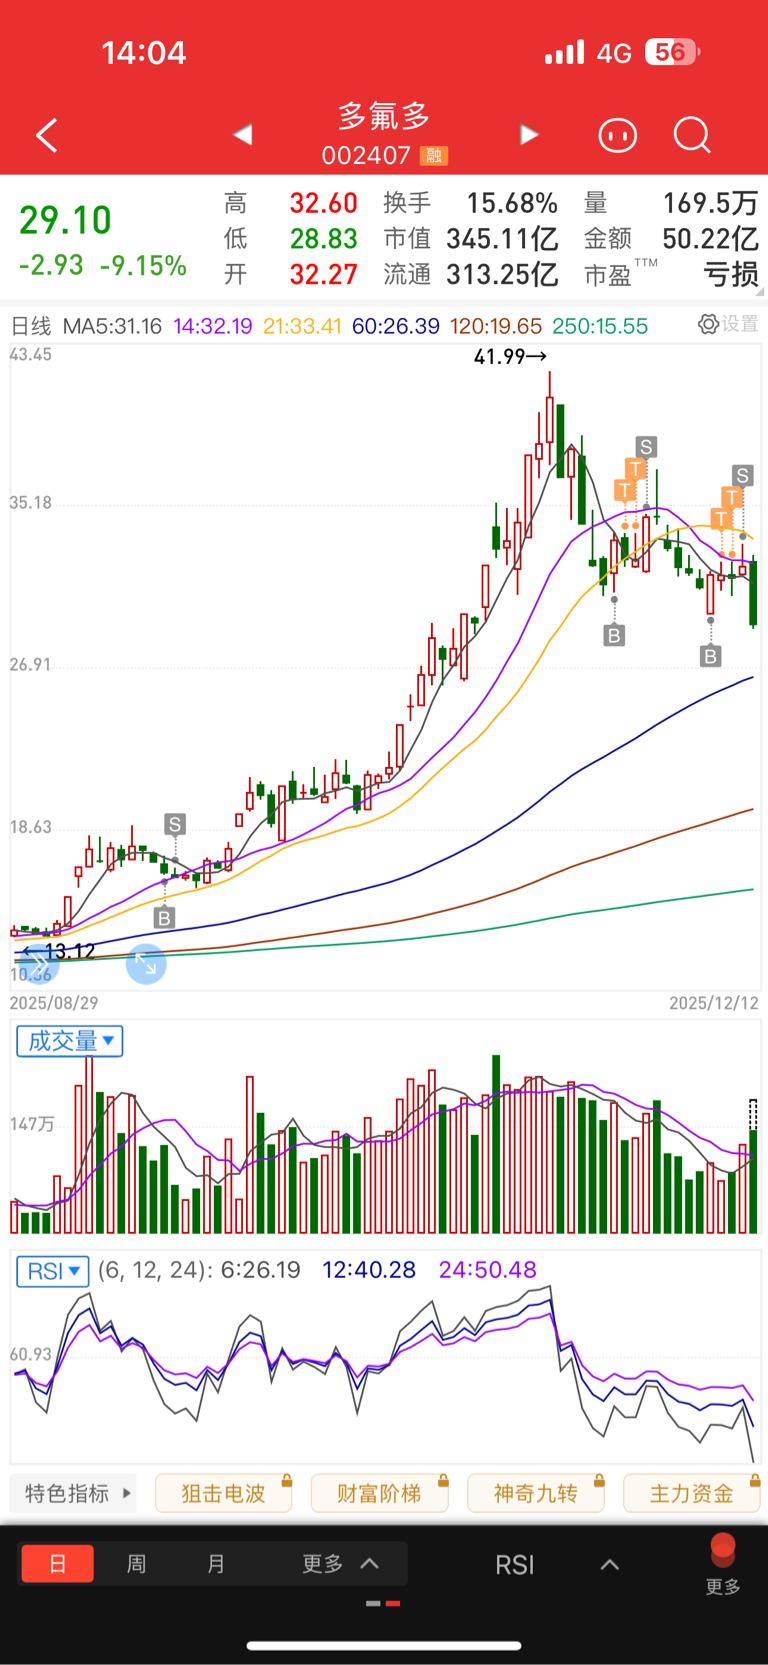The image size is (768, 1665).
Task: Tap amount 50.22亿
Action: pos(711,238)
